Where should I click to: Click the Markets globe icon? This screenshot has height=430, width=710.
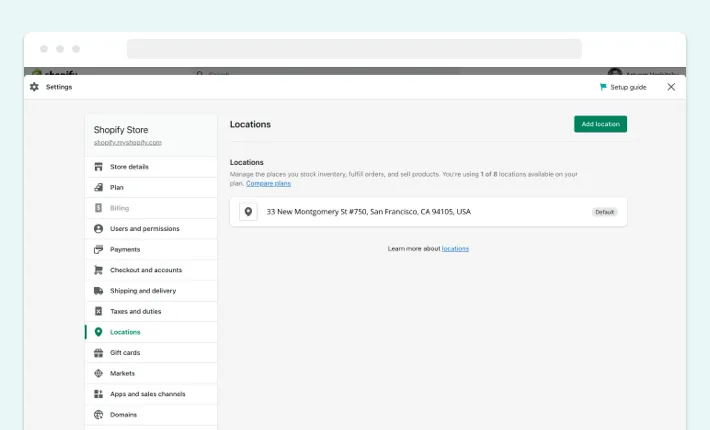tap(98, 373)
